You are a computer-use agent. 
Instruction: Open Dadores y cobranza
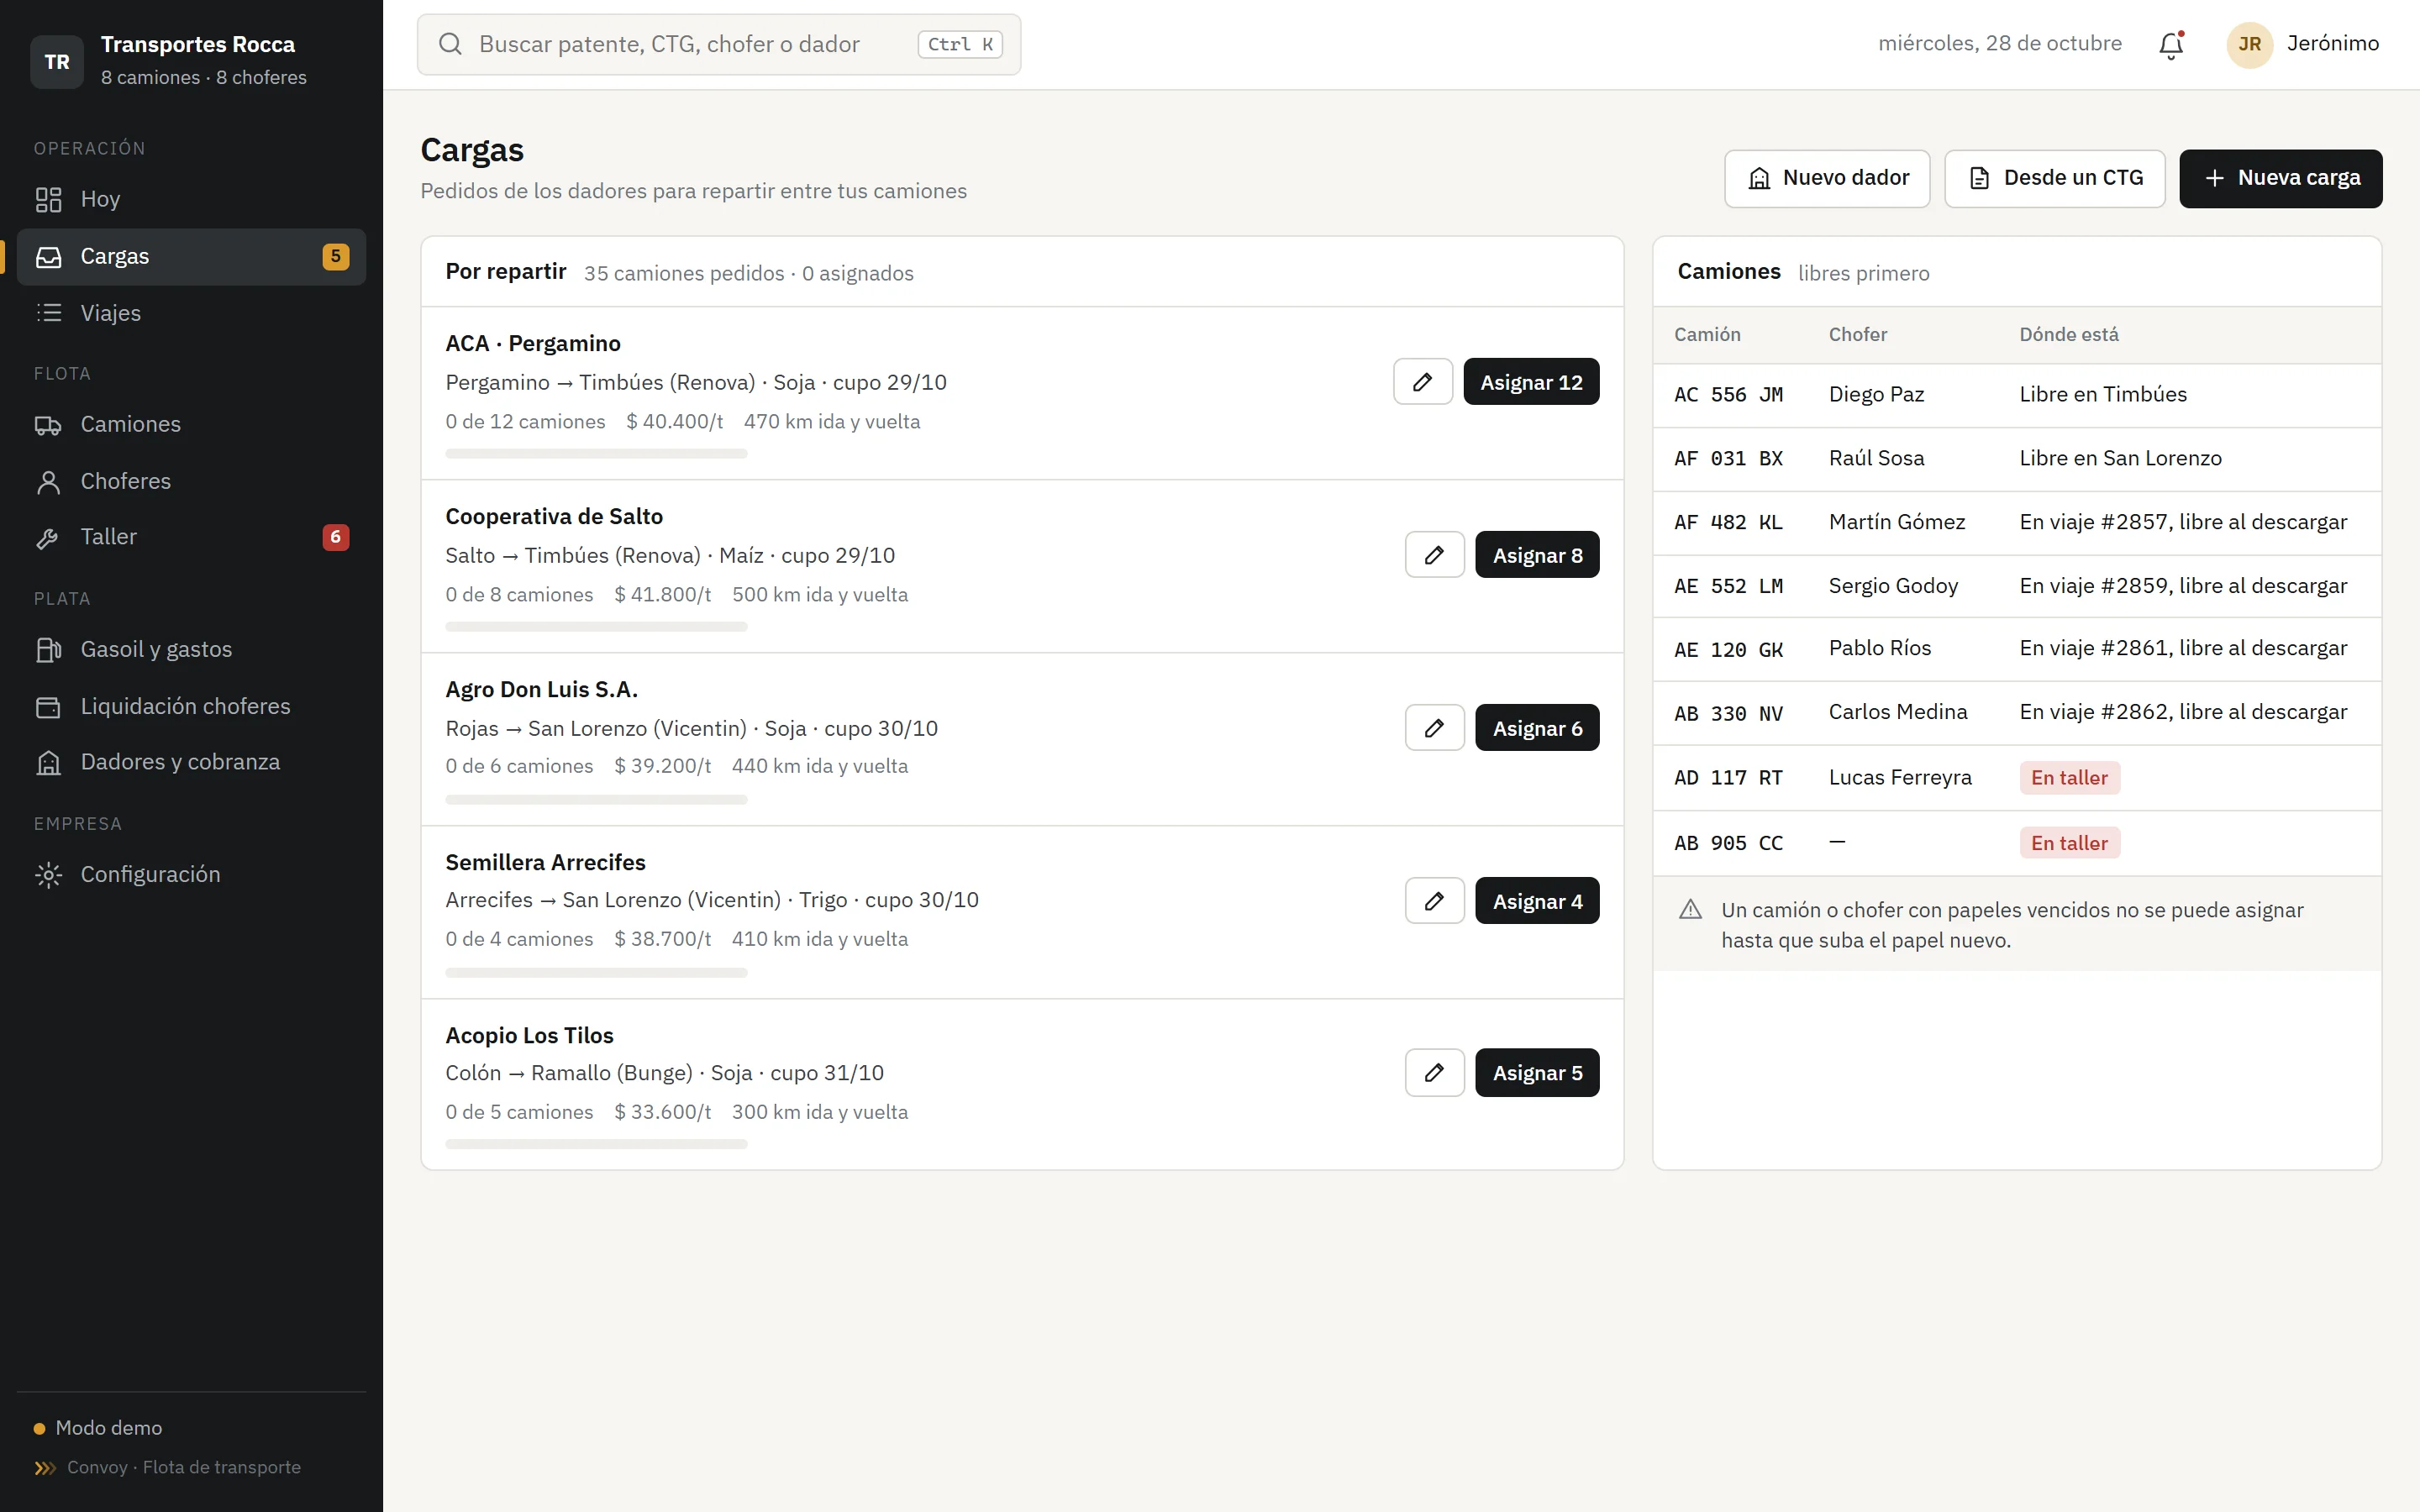point(191,762)
